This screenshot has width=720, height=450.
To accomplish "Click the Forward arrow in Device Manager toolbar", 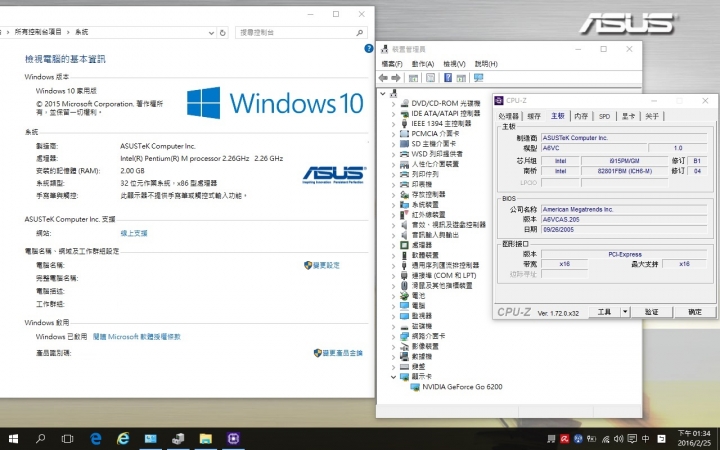I will (395, 78).
